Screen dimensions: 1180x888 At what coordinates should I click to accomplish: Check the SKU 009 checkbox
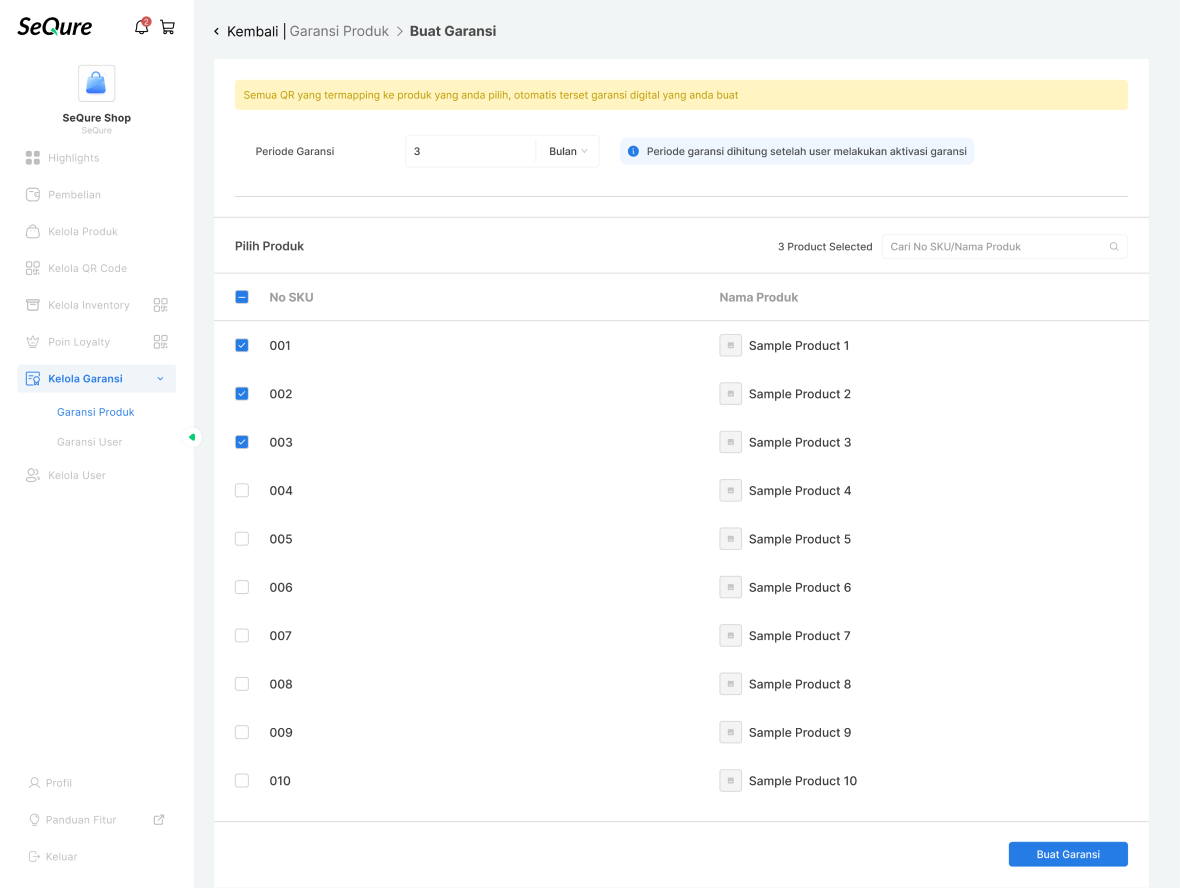(242, 732)
